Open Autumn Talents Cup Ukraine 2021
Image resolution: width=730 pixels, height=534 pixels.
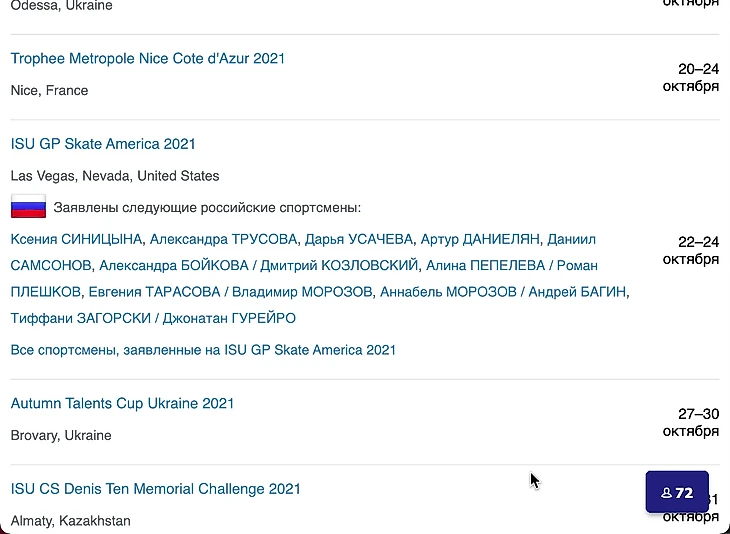122,403
